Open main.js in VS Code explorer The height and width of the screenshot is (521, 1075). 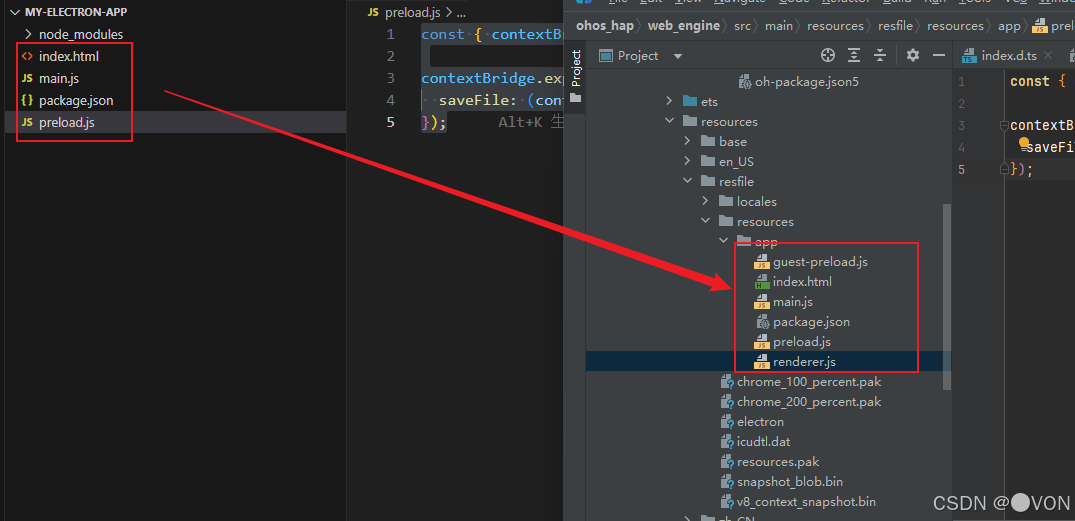(58, 78)
